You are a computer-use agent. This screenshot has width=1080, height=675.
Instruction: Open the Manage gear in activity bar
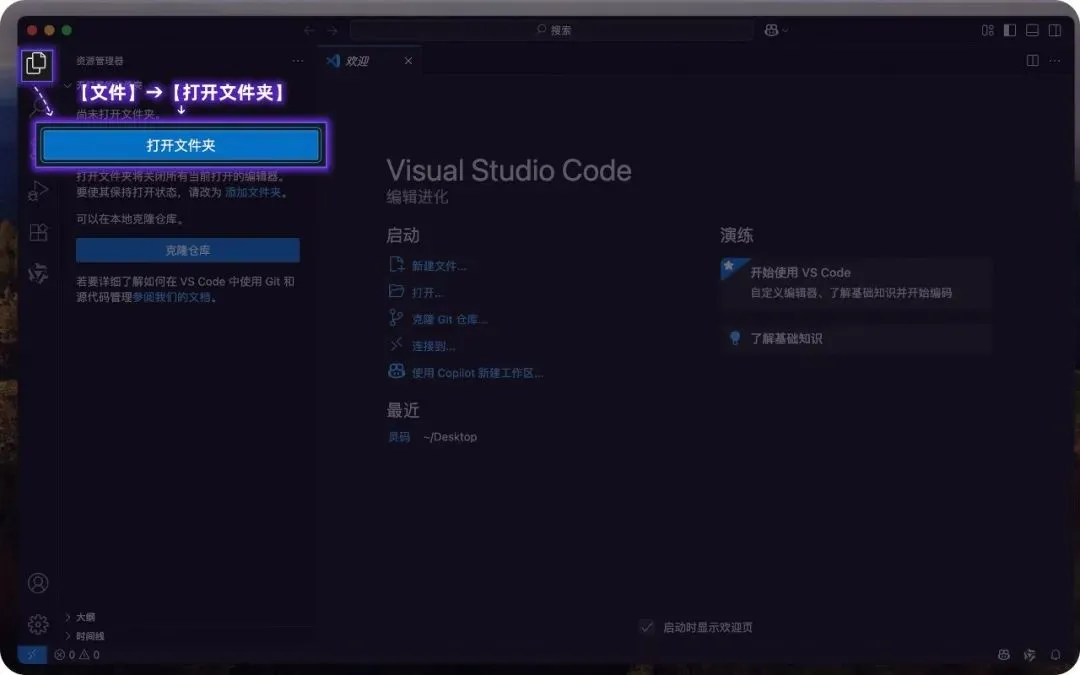[x=38, y=624]
